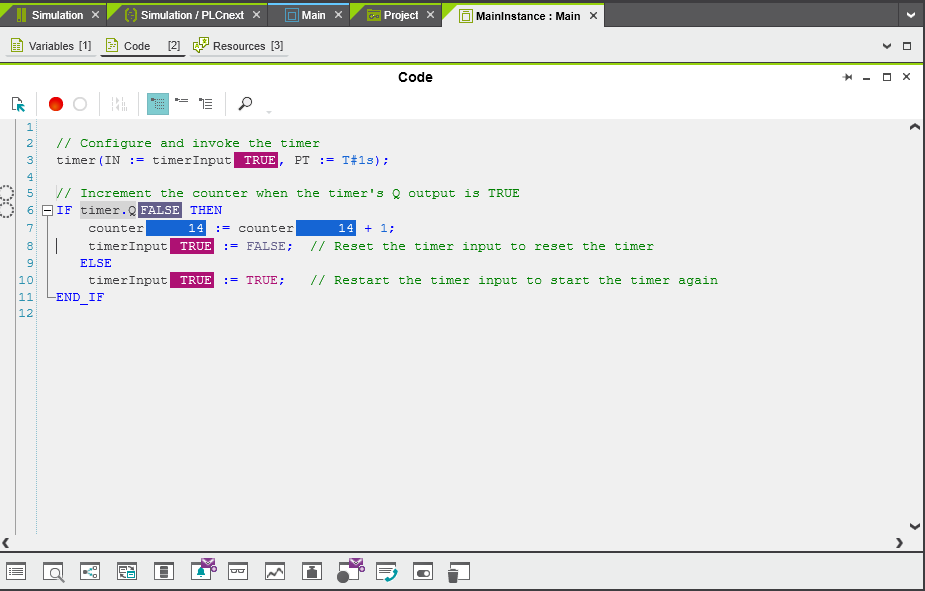
Task: Open the recycle bin icon in bottom bar
Action: click(458, 572)
